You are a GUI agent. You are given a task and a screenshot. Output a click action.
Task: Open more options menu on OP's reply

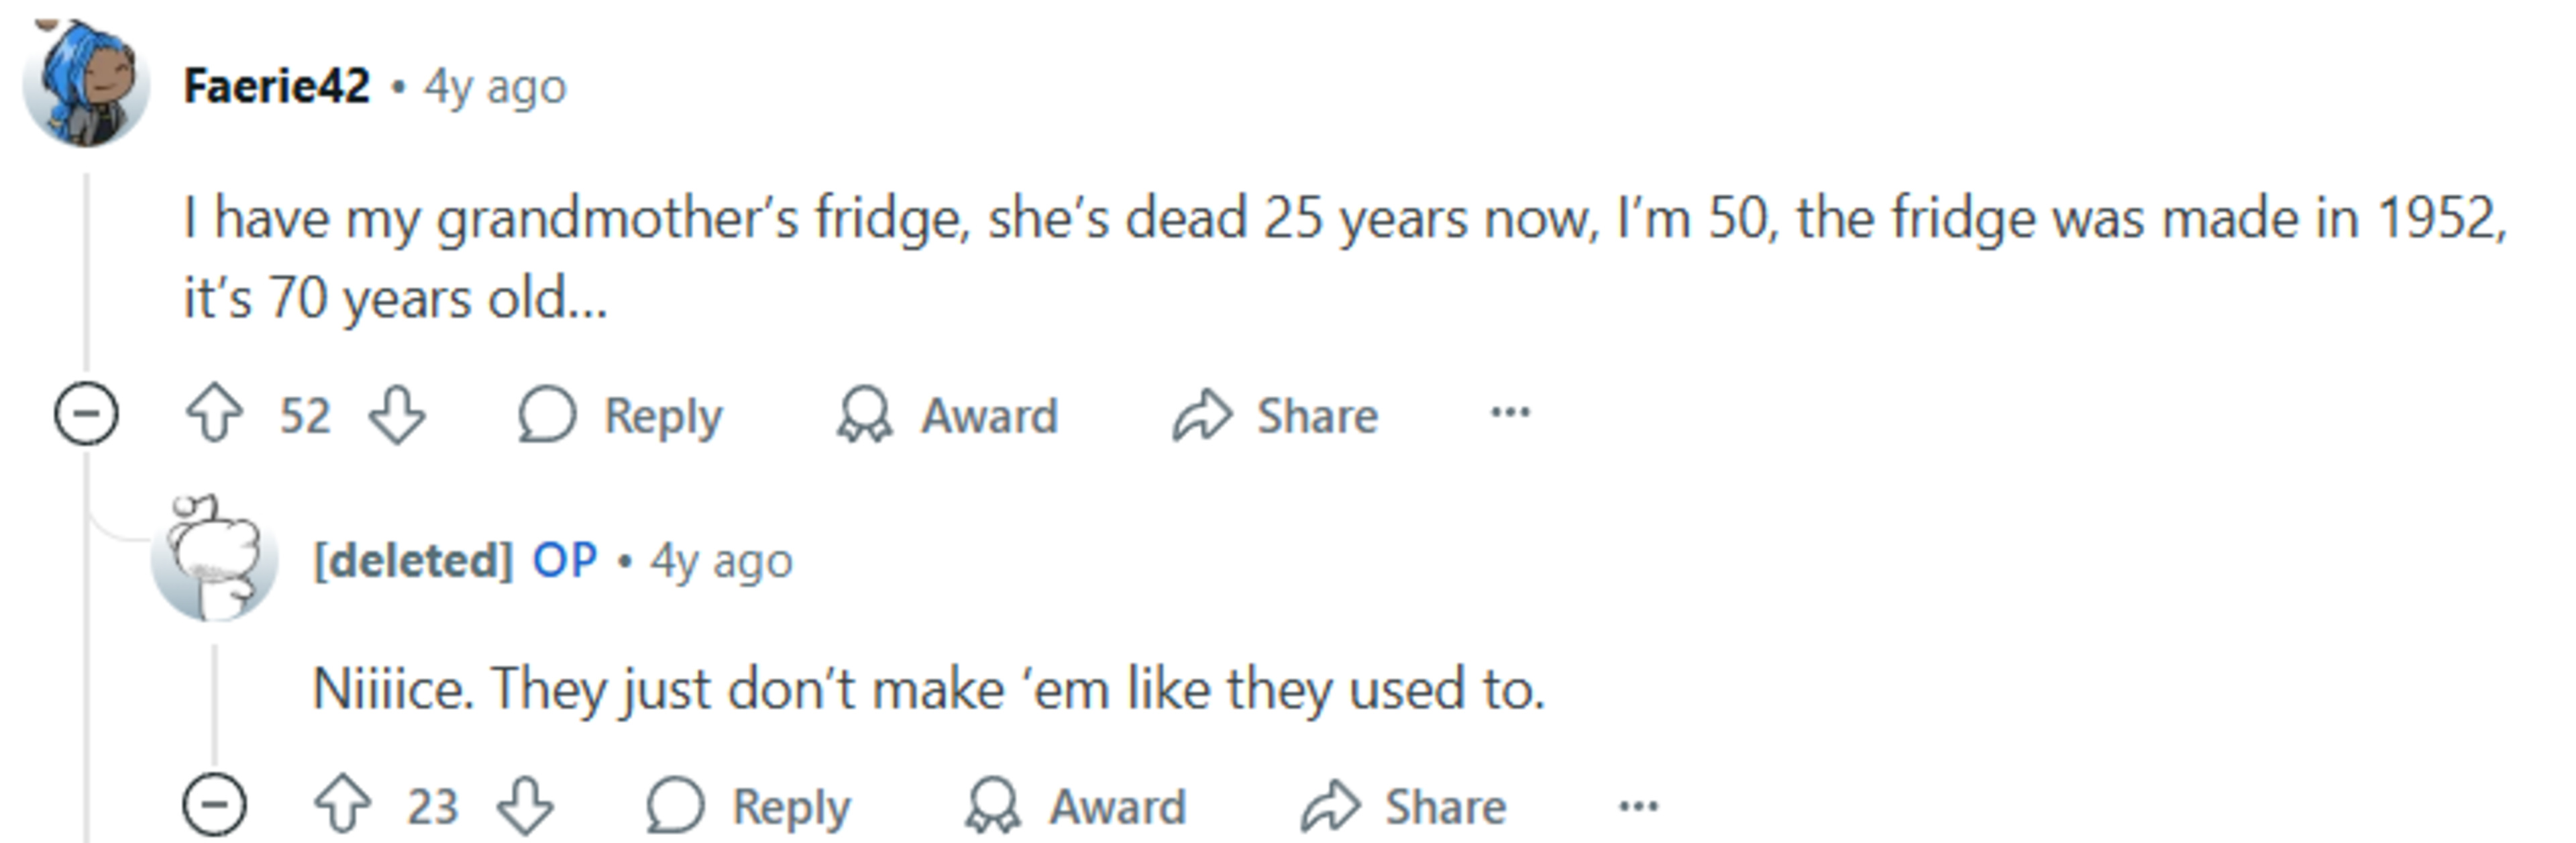[1638, 805]
